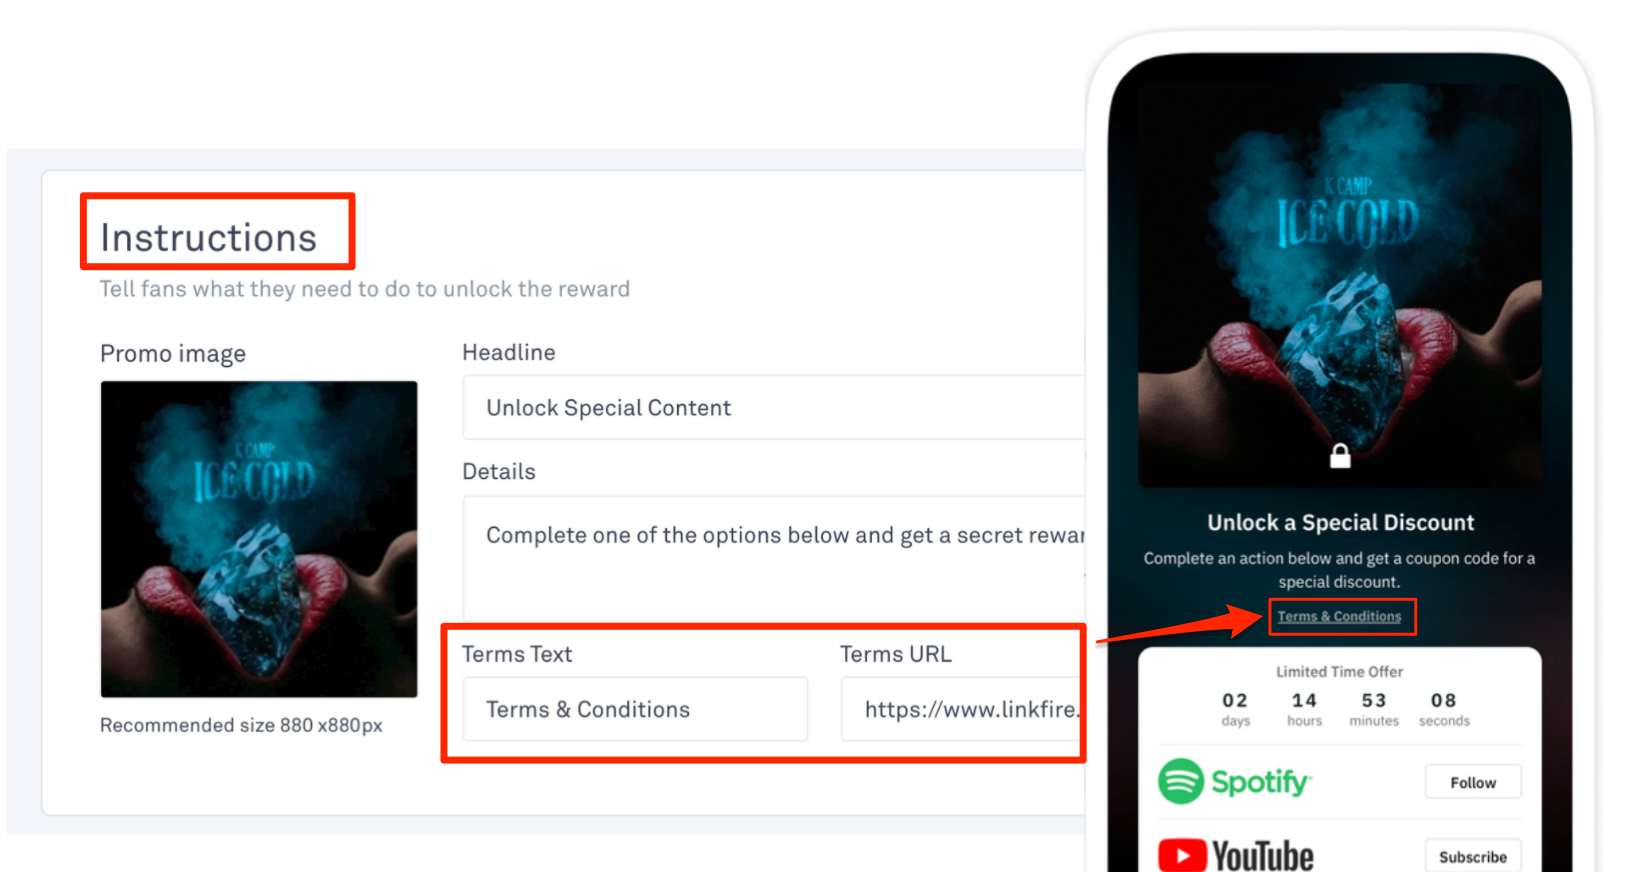Click the Limited Time Offer countdown timer
The image size is (1634, 872).
[x=1339, y=671]
